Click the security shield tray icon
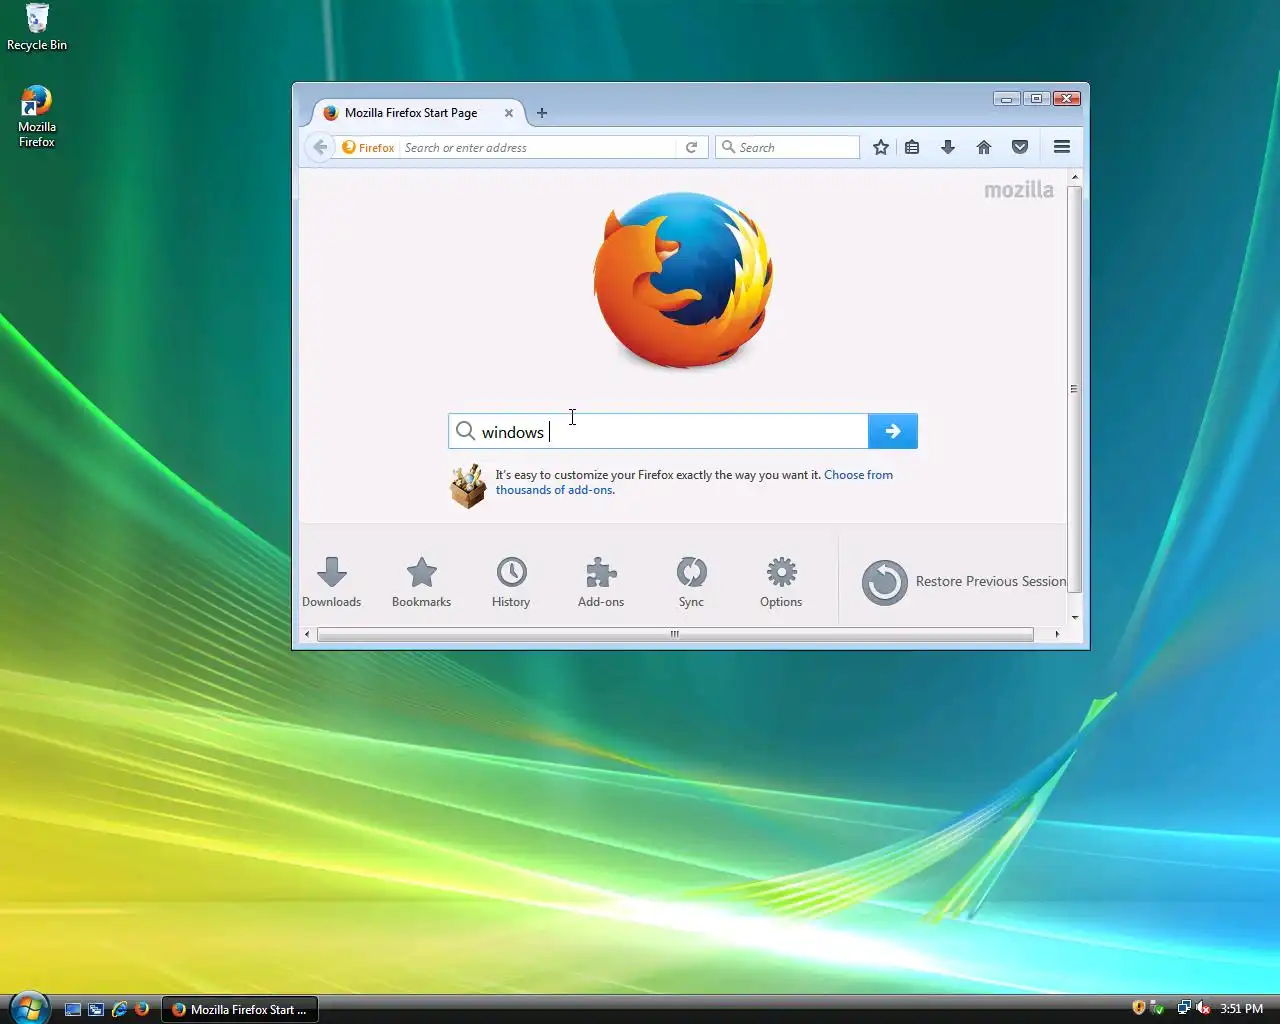The height and width of the screenshot is (1024, 1280). coord(1138,1008)
